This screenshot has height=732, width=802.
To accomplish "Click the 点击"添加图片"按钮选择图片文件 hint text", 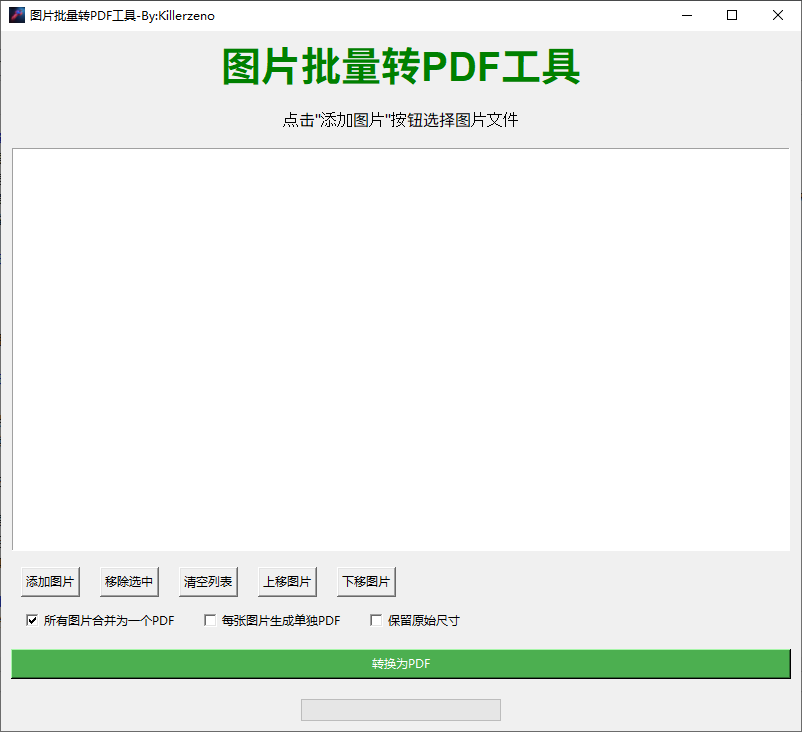I will 400,120.
